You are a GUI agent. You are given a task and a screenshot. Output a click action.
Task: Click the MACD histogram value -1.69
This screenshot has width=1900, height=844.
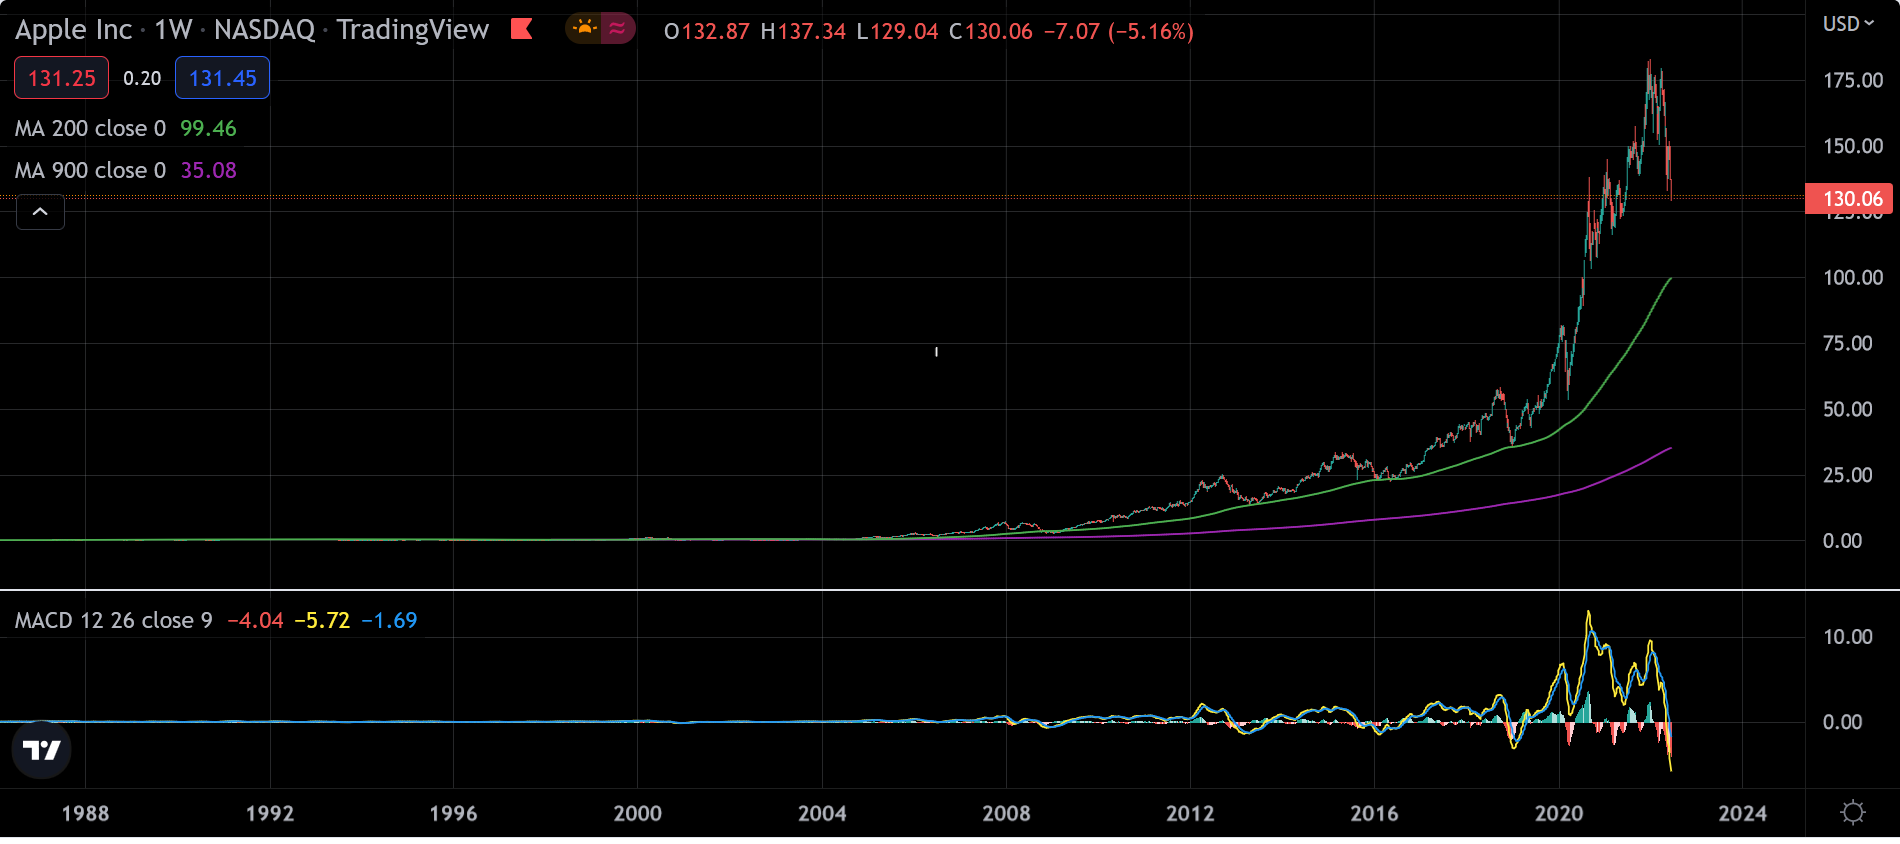point(389,620)
